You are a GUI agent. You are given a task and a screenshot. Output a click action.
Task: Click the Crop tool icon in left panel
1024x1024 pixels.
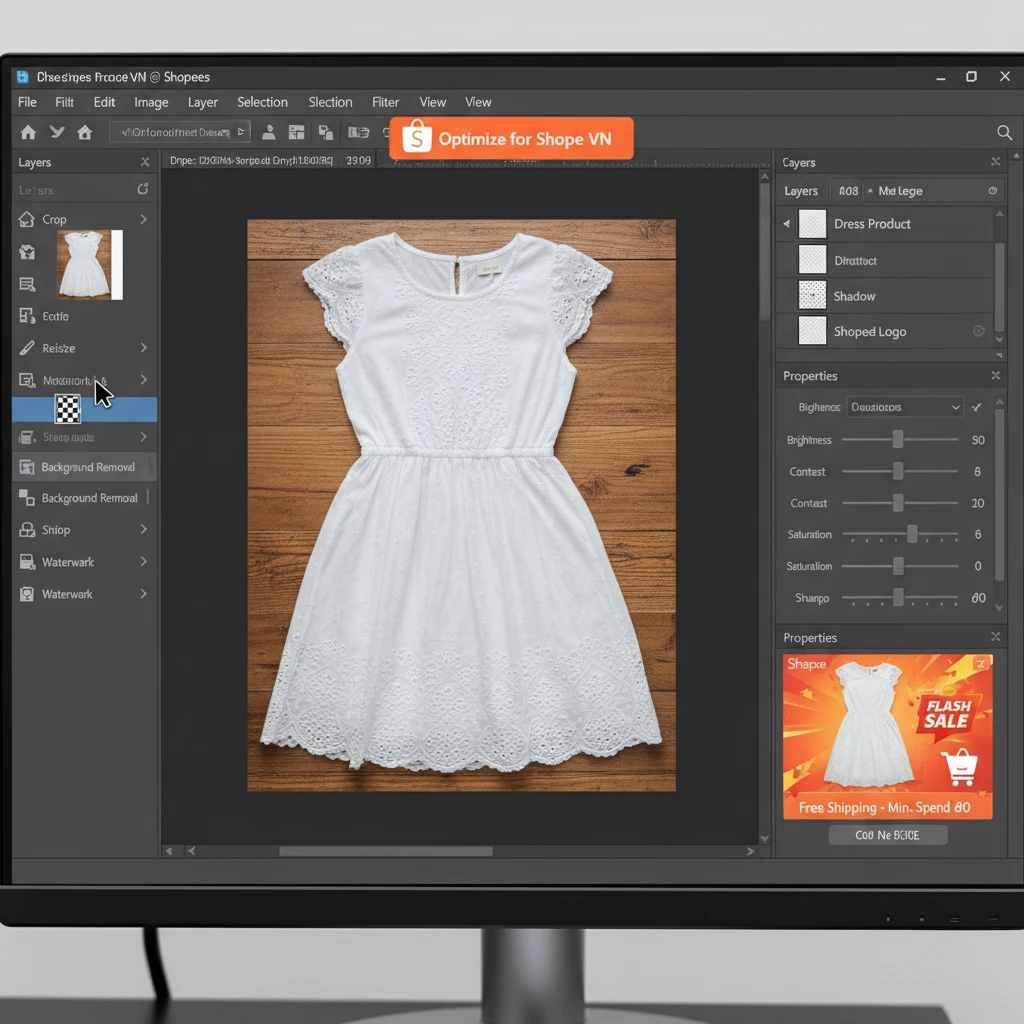[x=27, y=219]
